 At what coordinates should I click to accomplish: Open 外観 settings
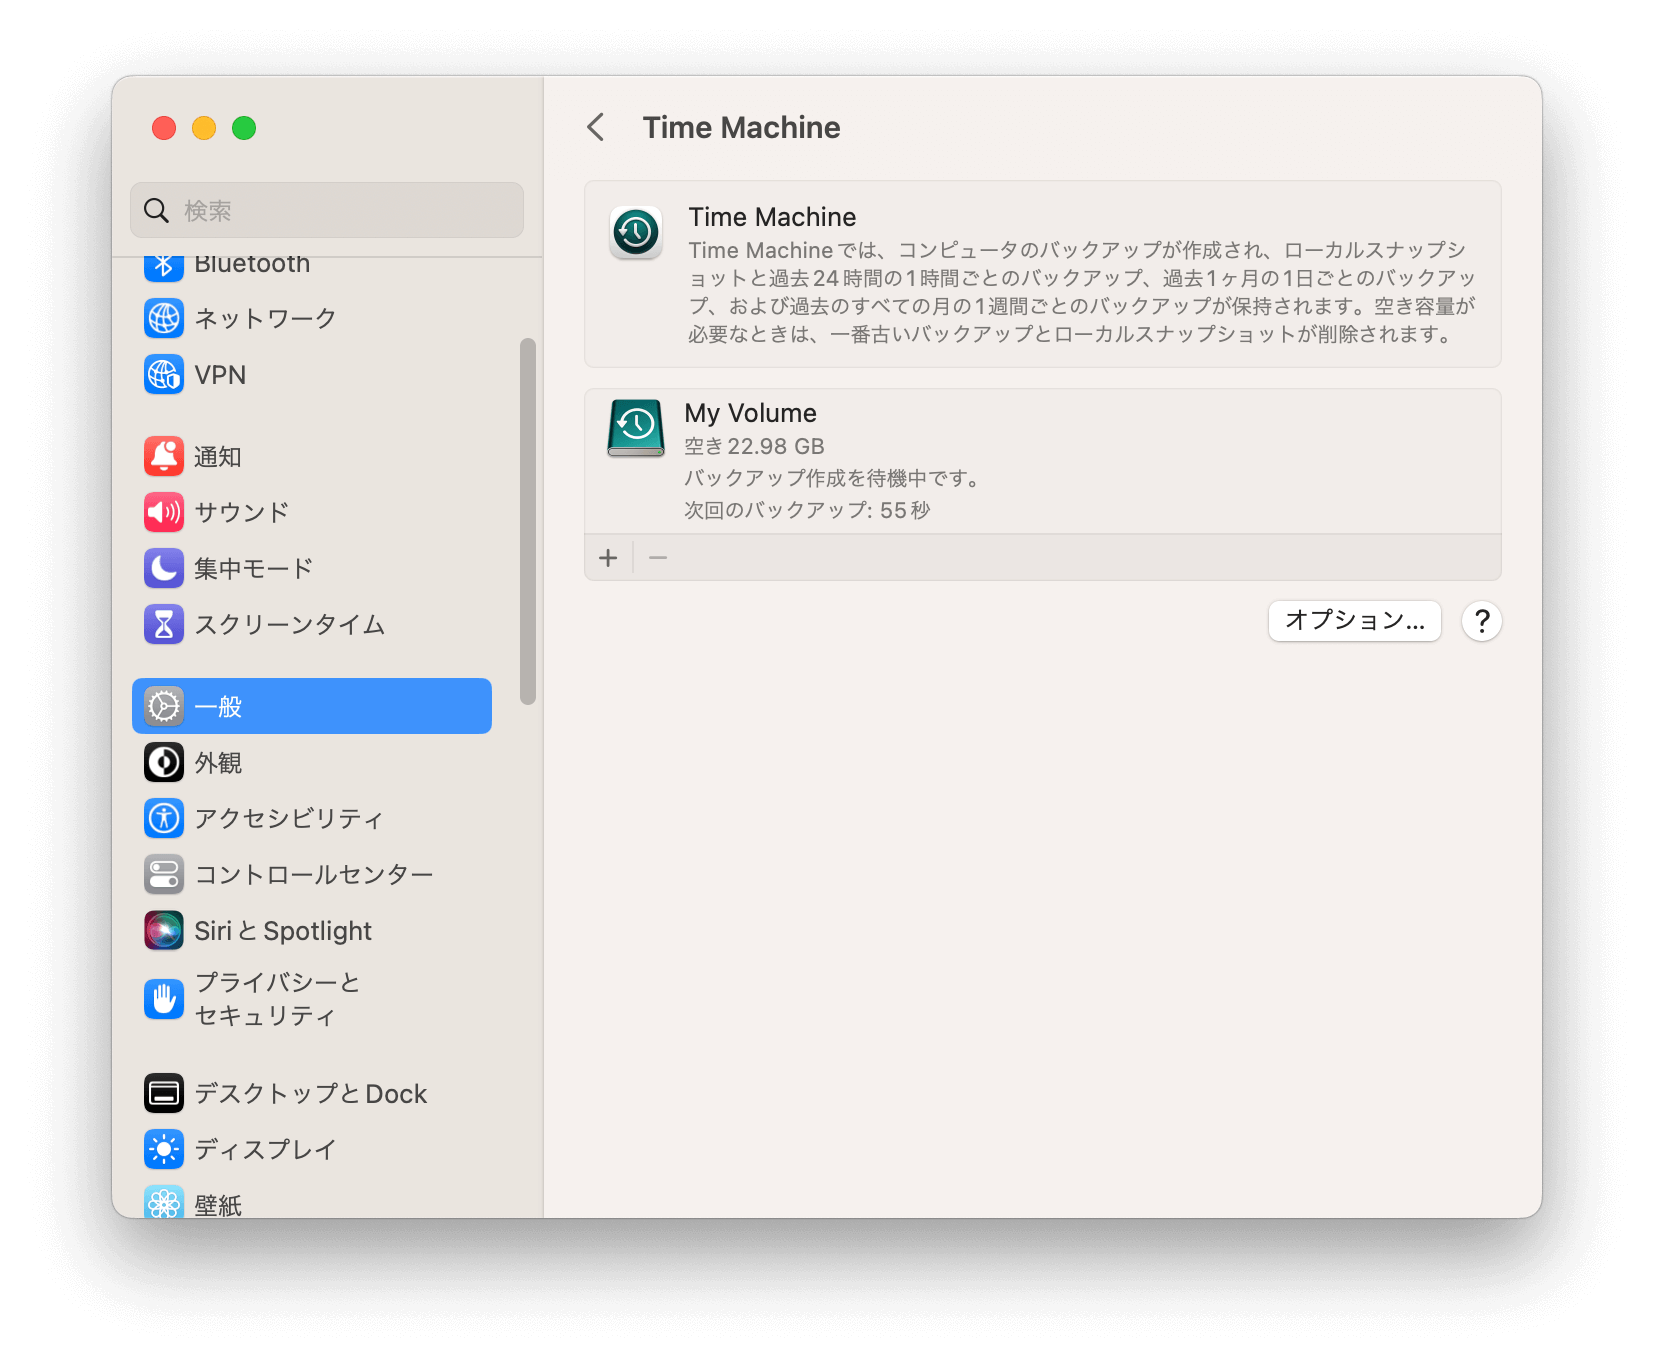tap(312, 762)
